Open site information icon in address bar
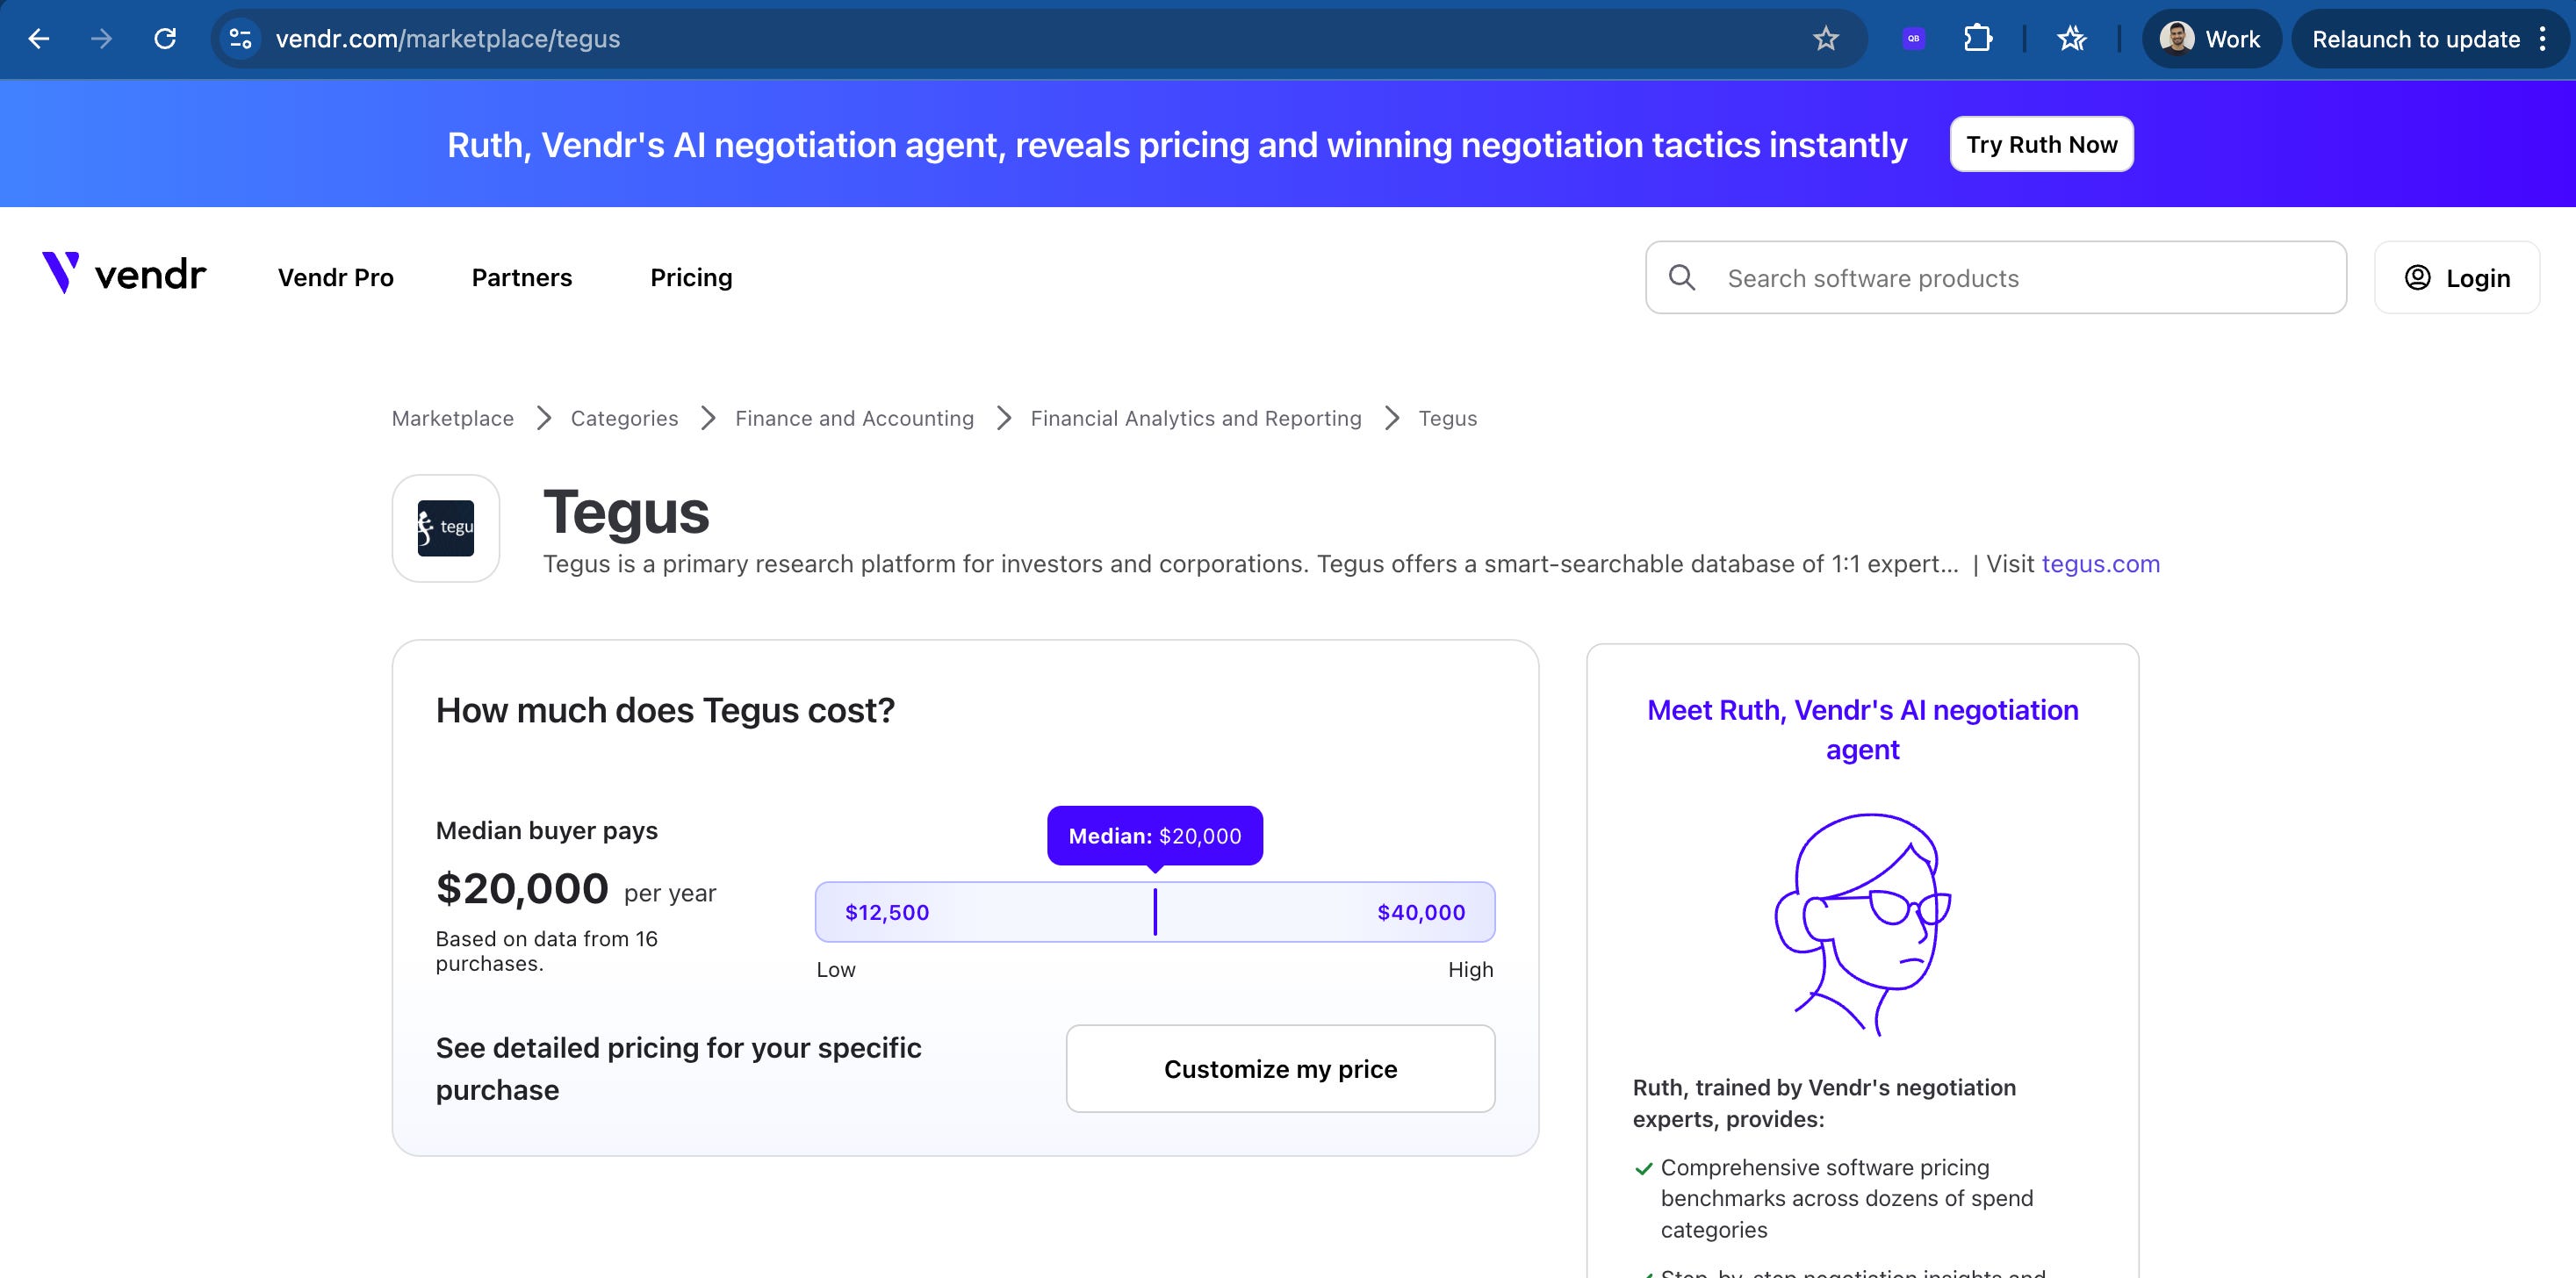 tap(240, 39)
